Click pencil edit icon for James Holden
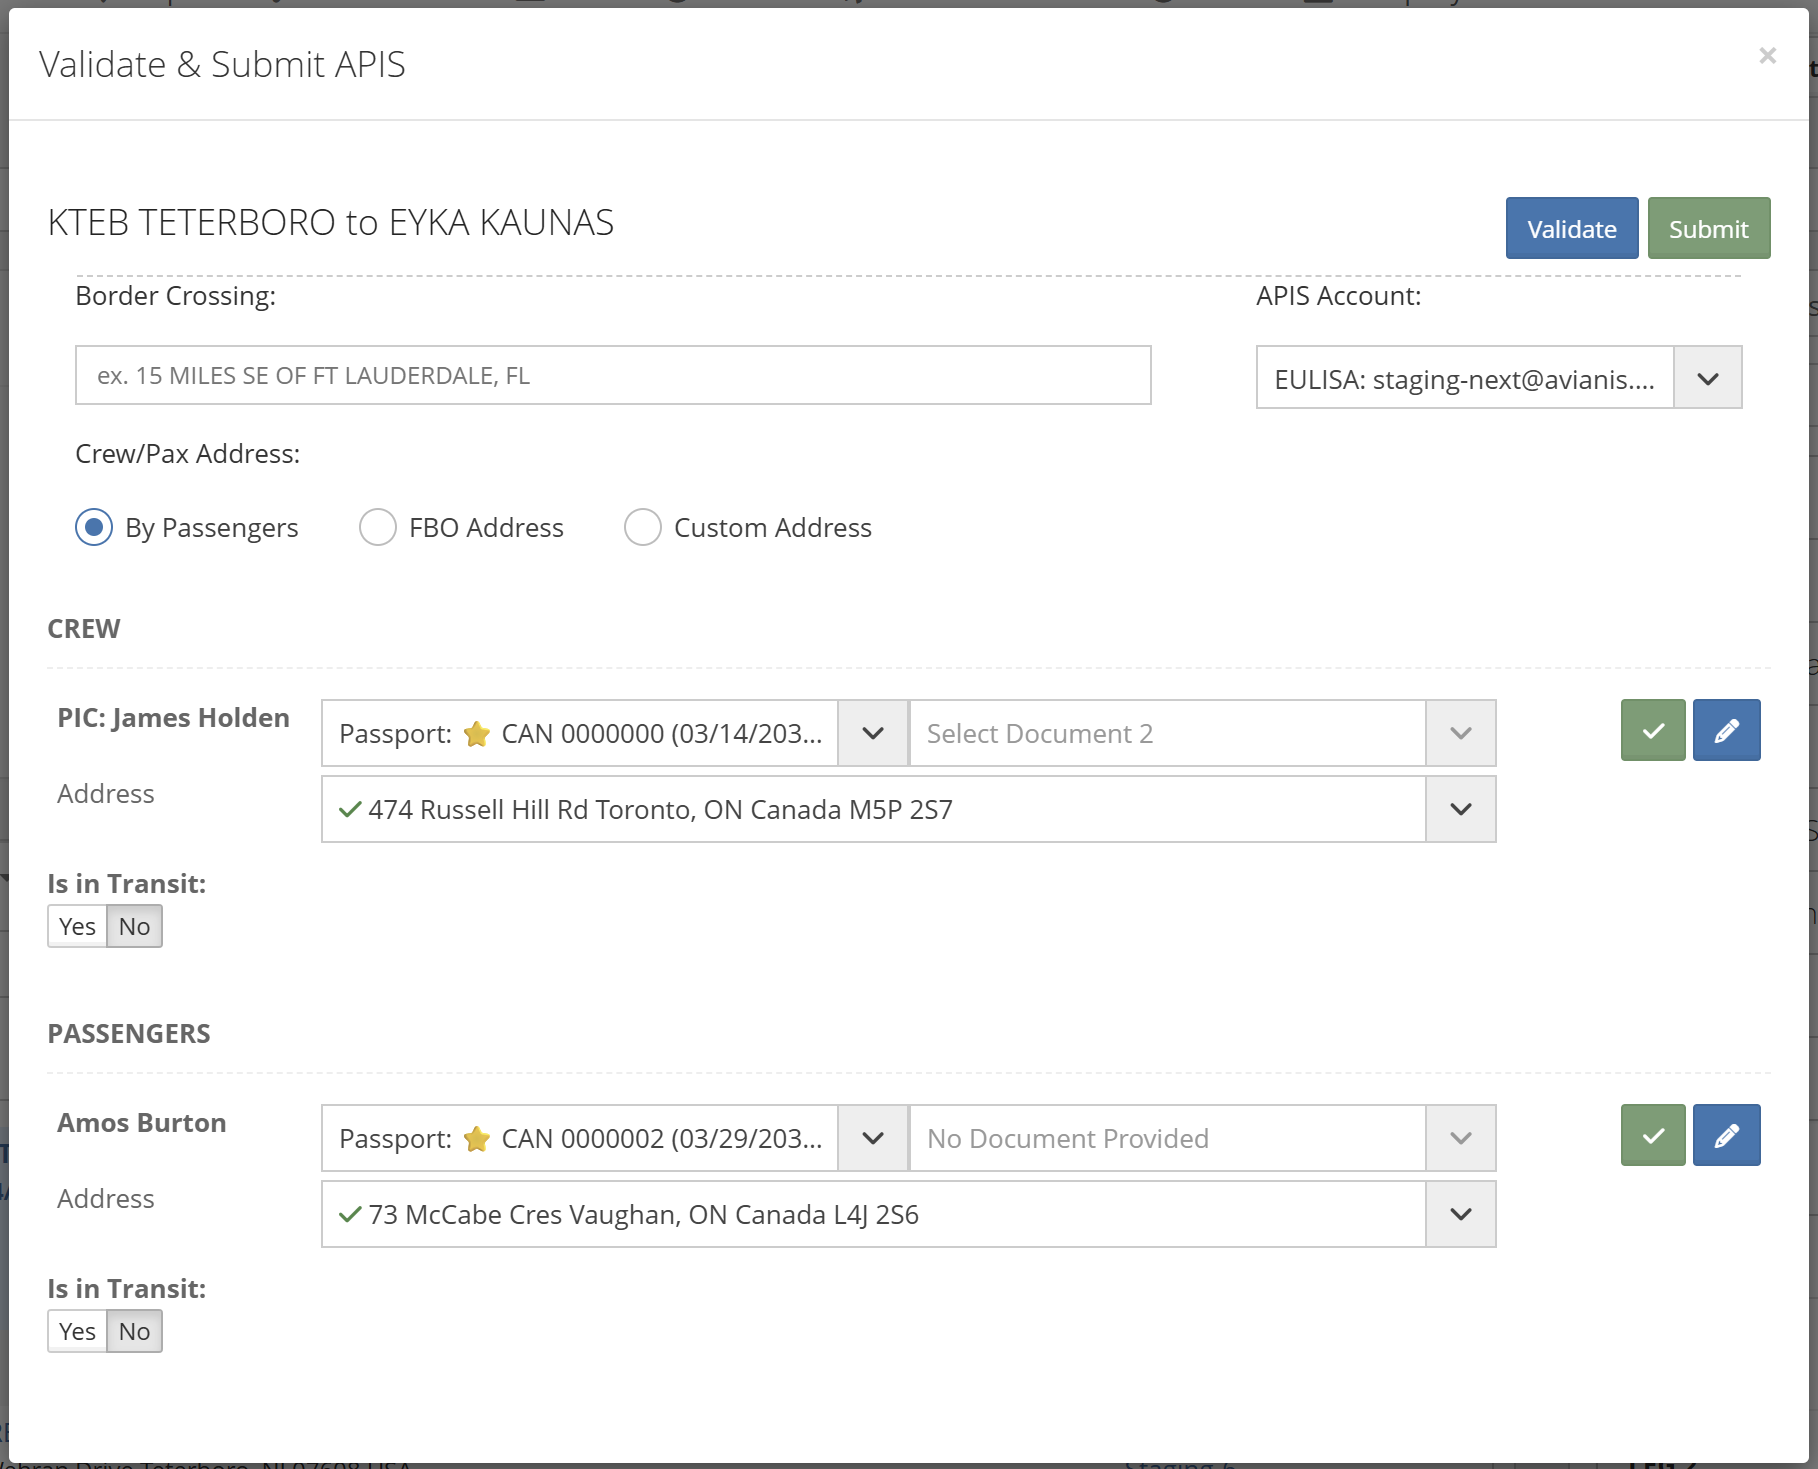The width and height of the screenshot is (1818, 1469). (1726, 731)
